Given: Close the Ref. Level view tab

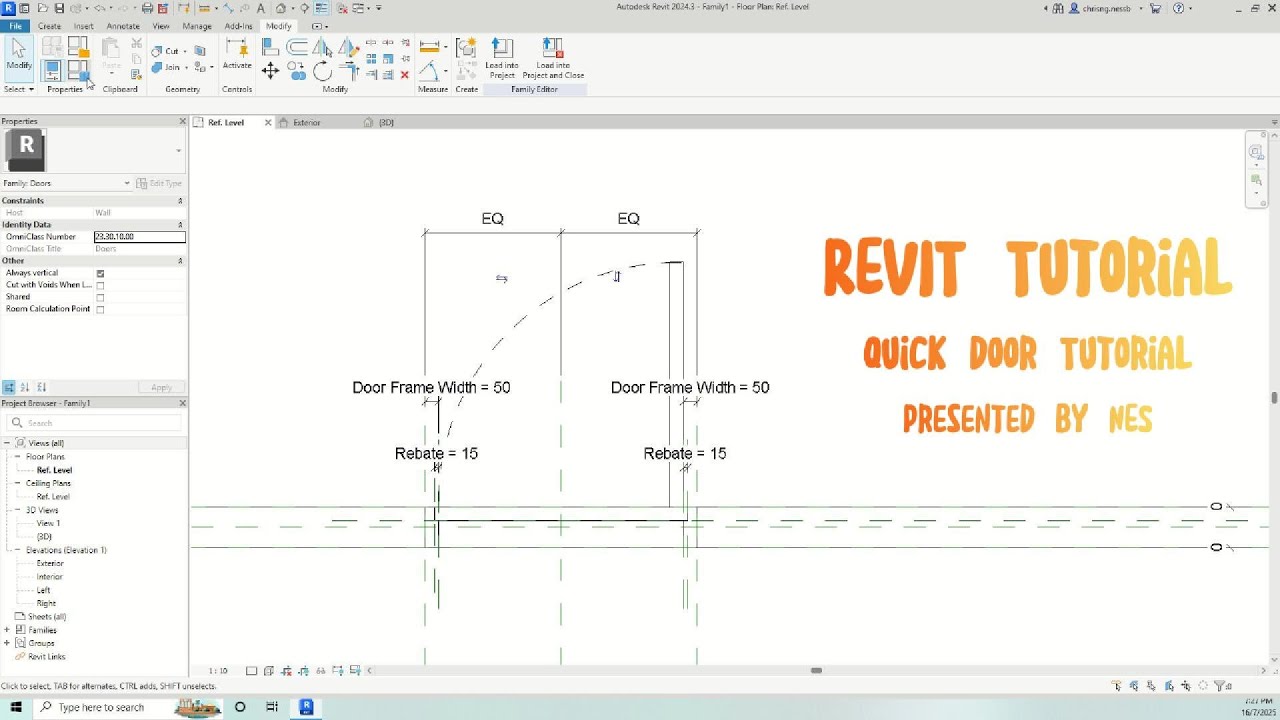Looking at the screenshot, I should click(x=268, y=122).
